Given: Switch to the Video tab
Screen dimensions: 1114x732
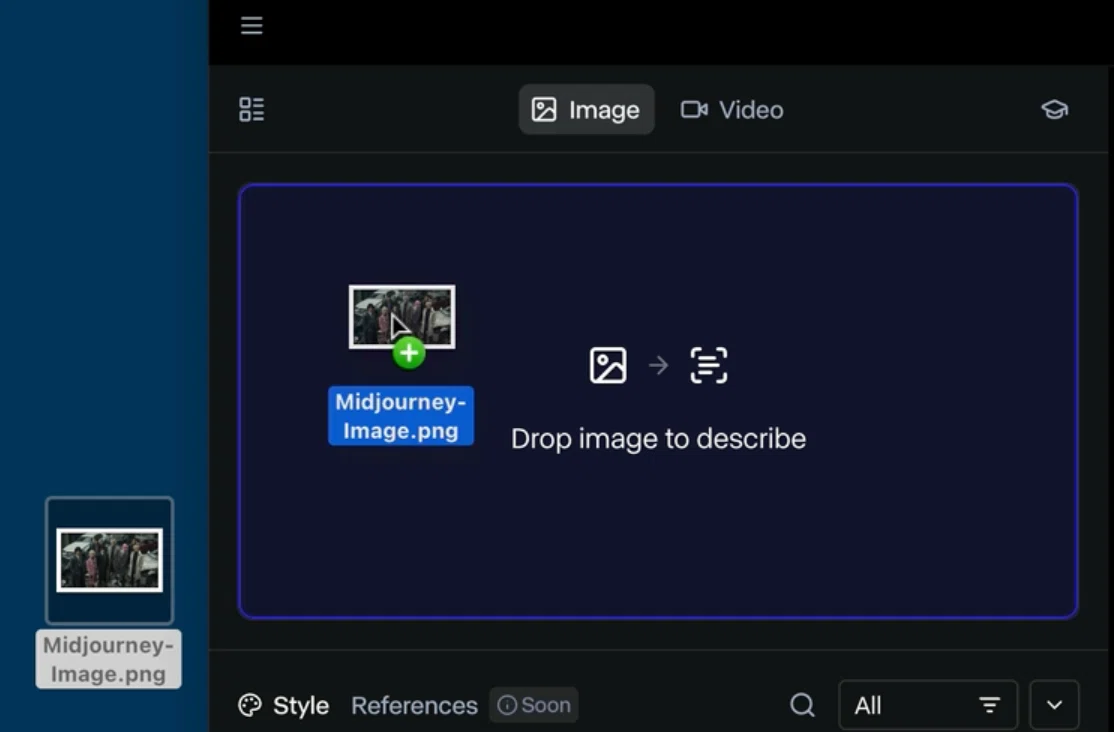Looking at the screenshot, I should [x=732, y=109].
